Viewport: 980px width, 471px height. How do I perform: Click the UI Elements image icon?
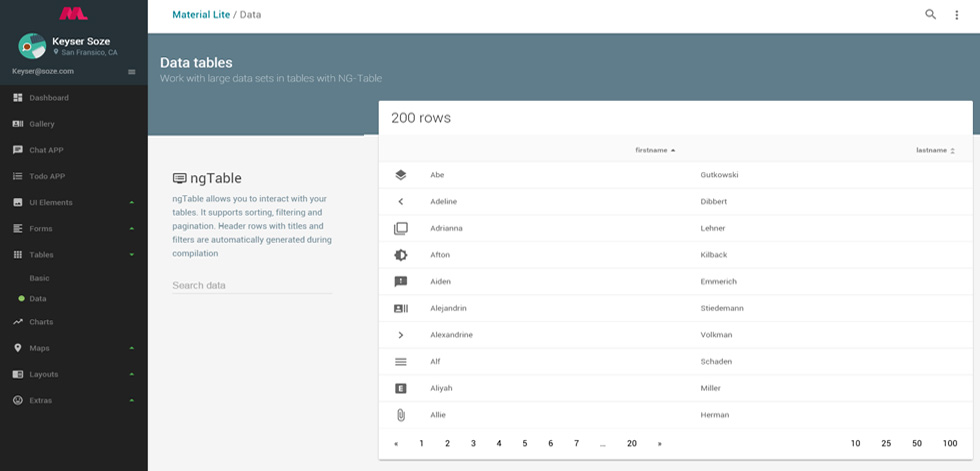[x=18, y=202]
